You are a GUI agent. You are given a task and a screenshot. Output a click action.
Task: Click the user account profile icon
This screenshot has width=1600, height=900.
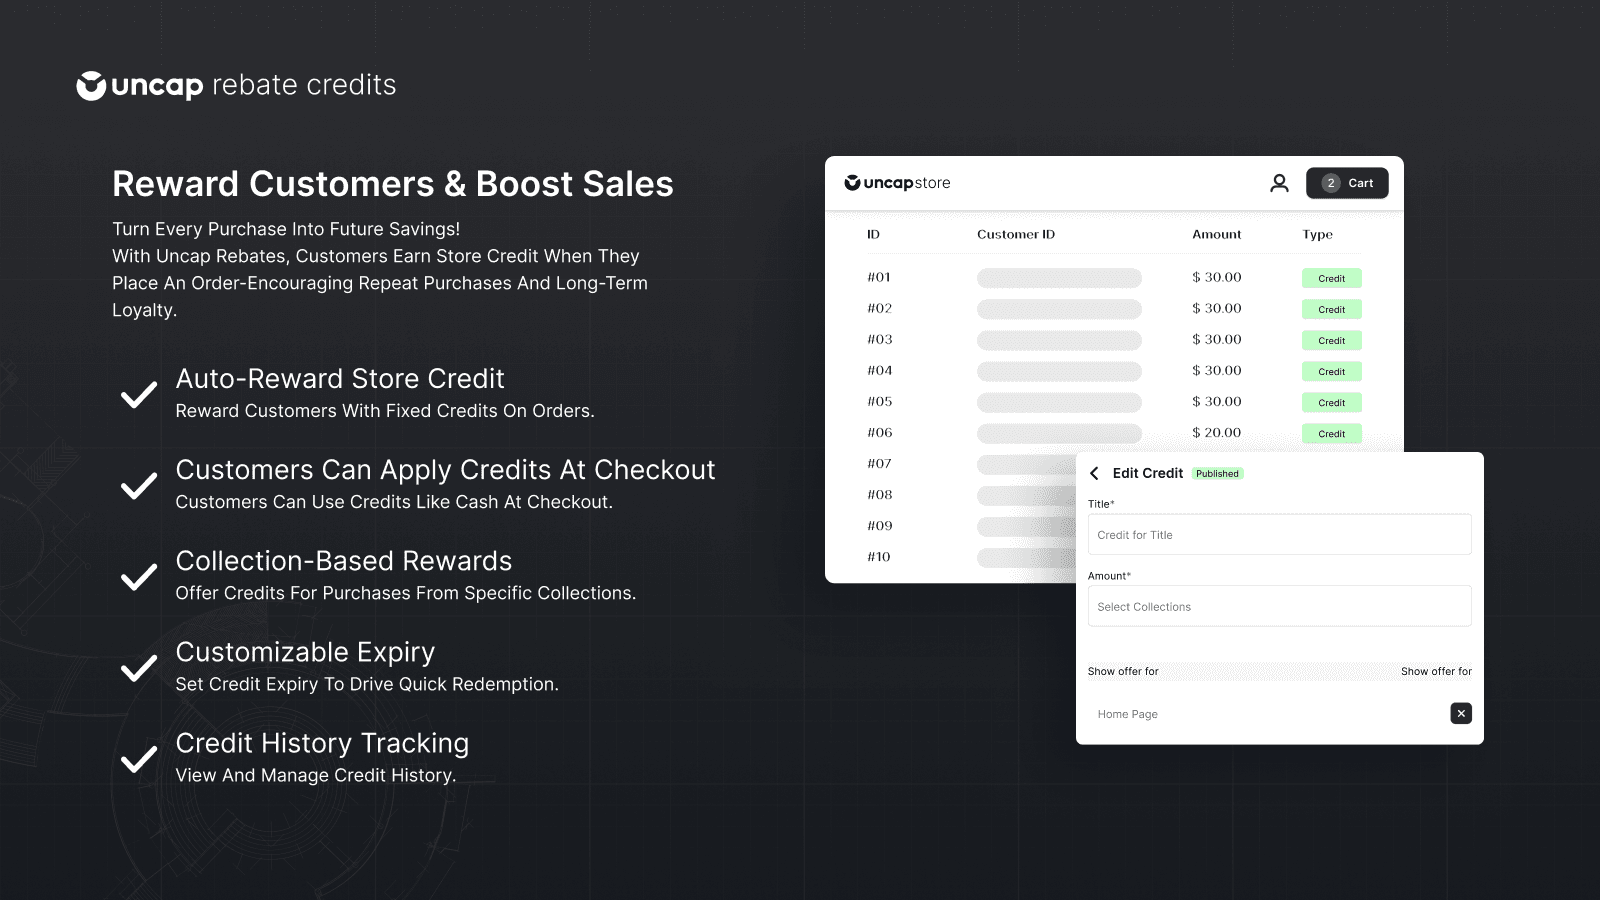[x=1279, y=183]
